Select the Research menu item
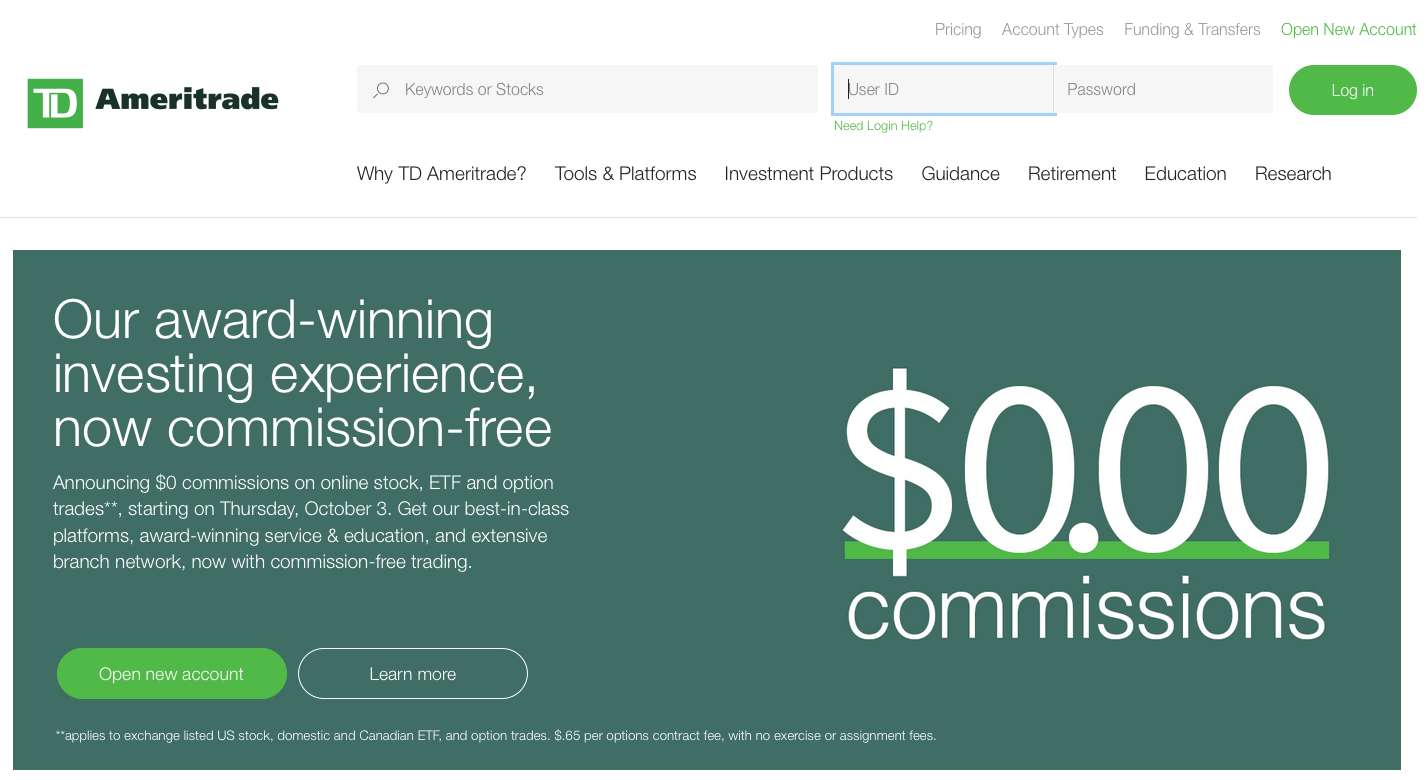This screenshot has width=1426, height=780. [1293, 174]
